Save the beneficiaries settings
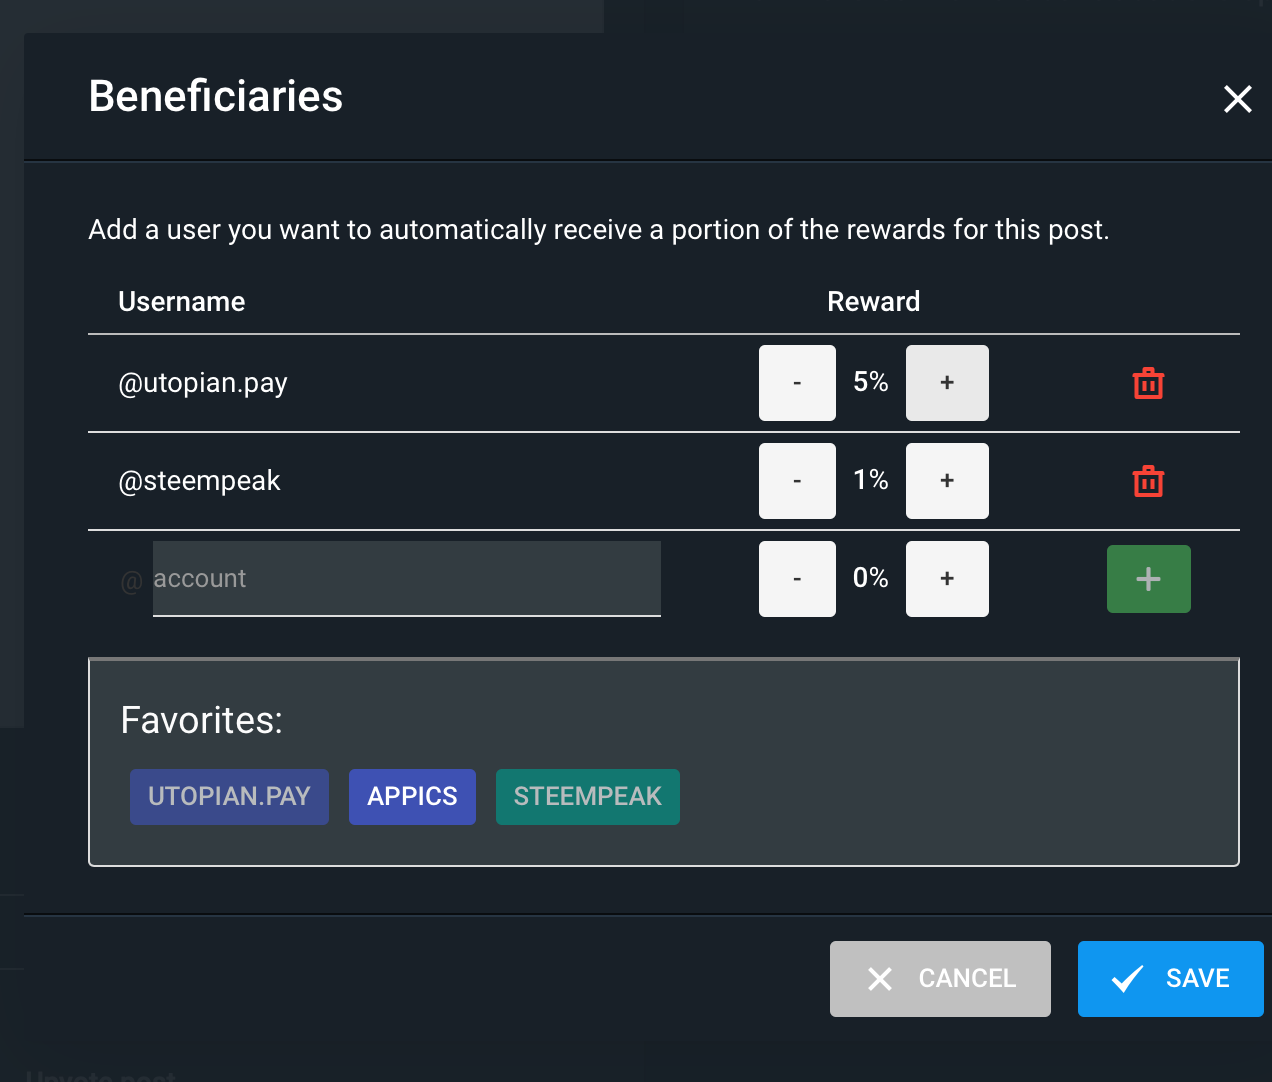The width and height of the screenshot is (1272, 1082). (x=1170, y=979)
